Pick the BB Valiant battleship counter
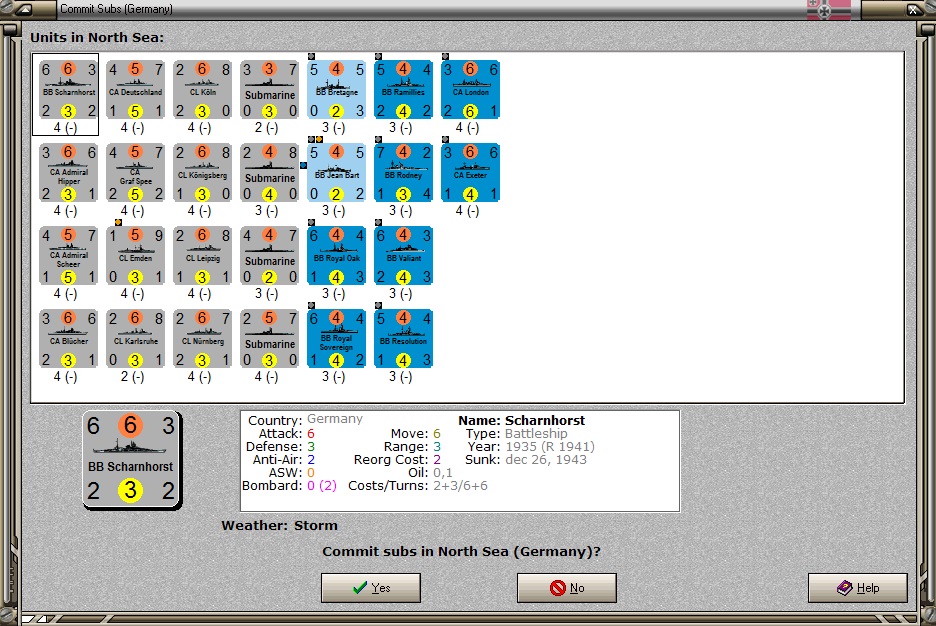This screenshot has width=936, height=626. 403,255
